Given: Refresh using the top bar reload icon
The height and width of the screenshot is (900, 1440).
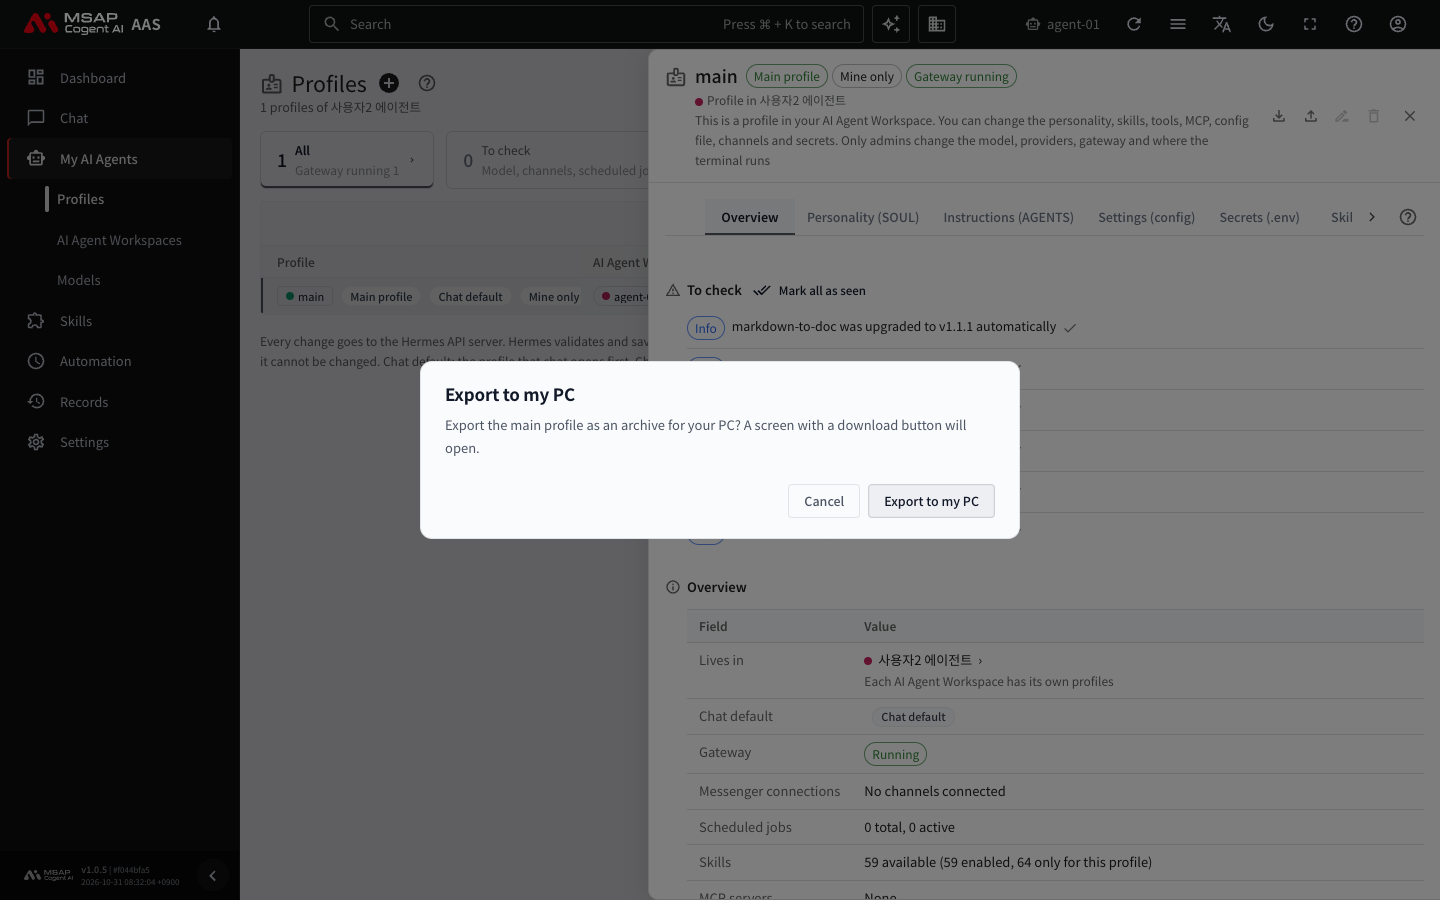Looking at the screenshot, I should tap(1134, 24).
